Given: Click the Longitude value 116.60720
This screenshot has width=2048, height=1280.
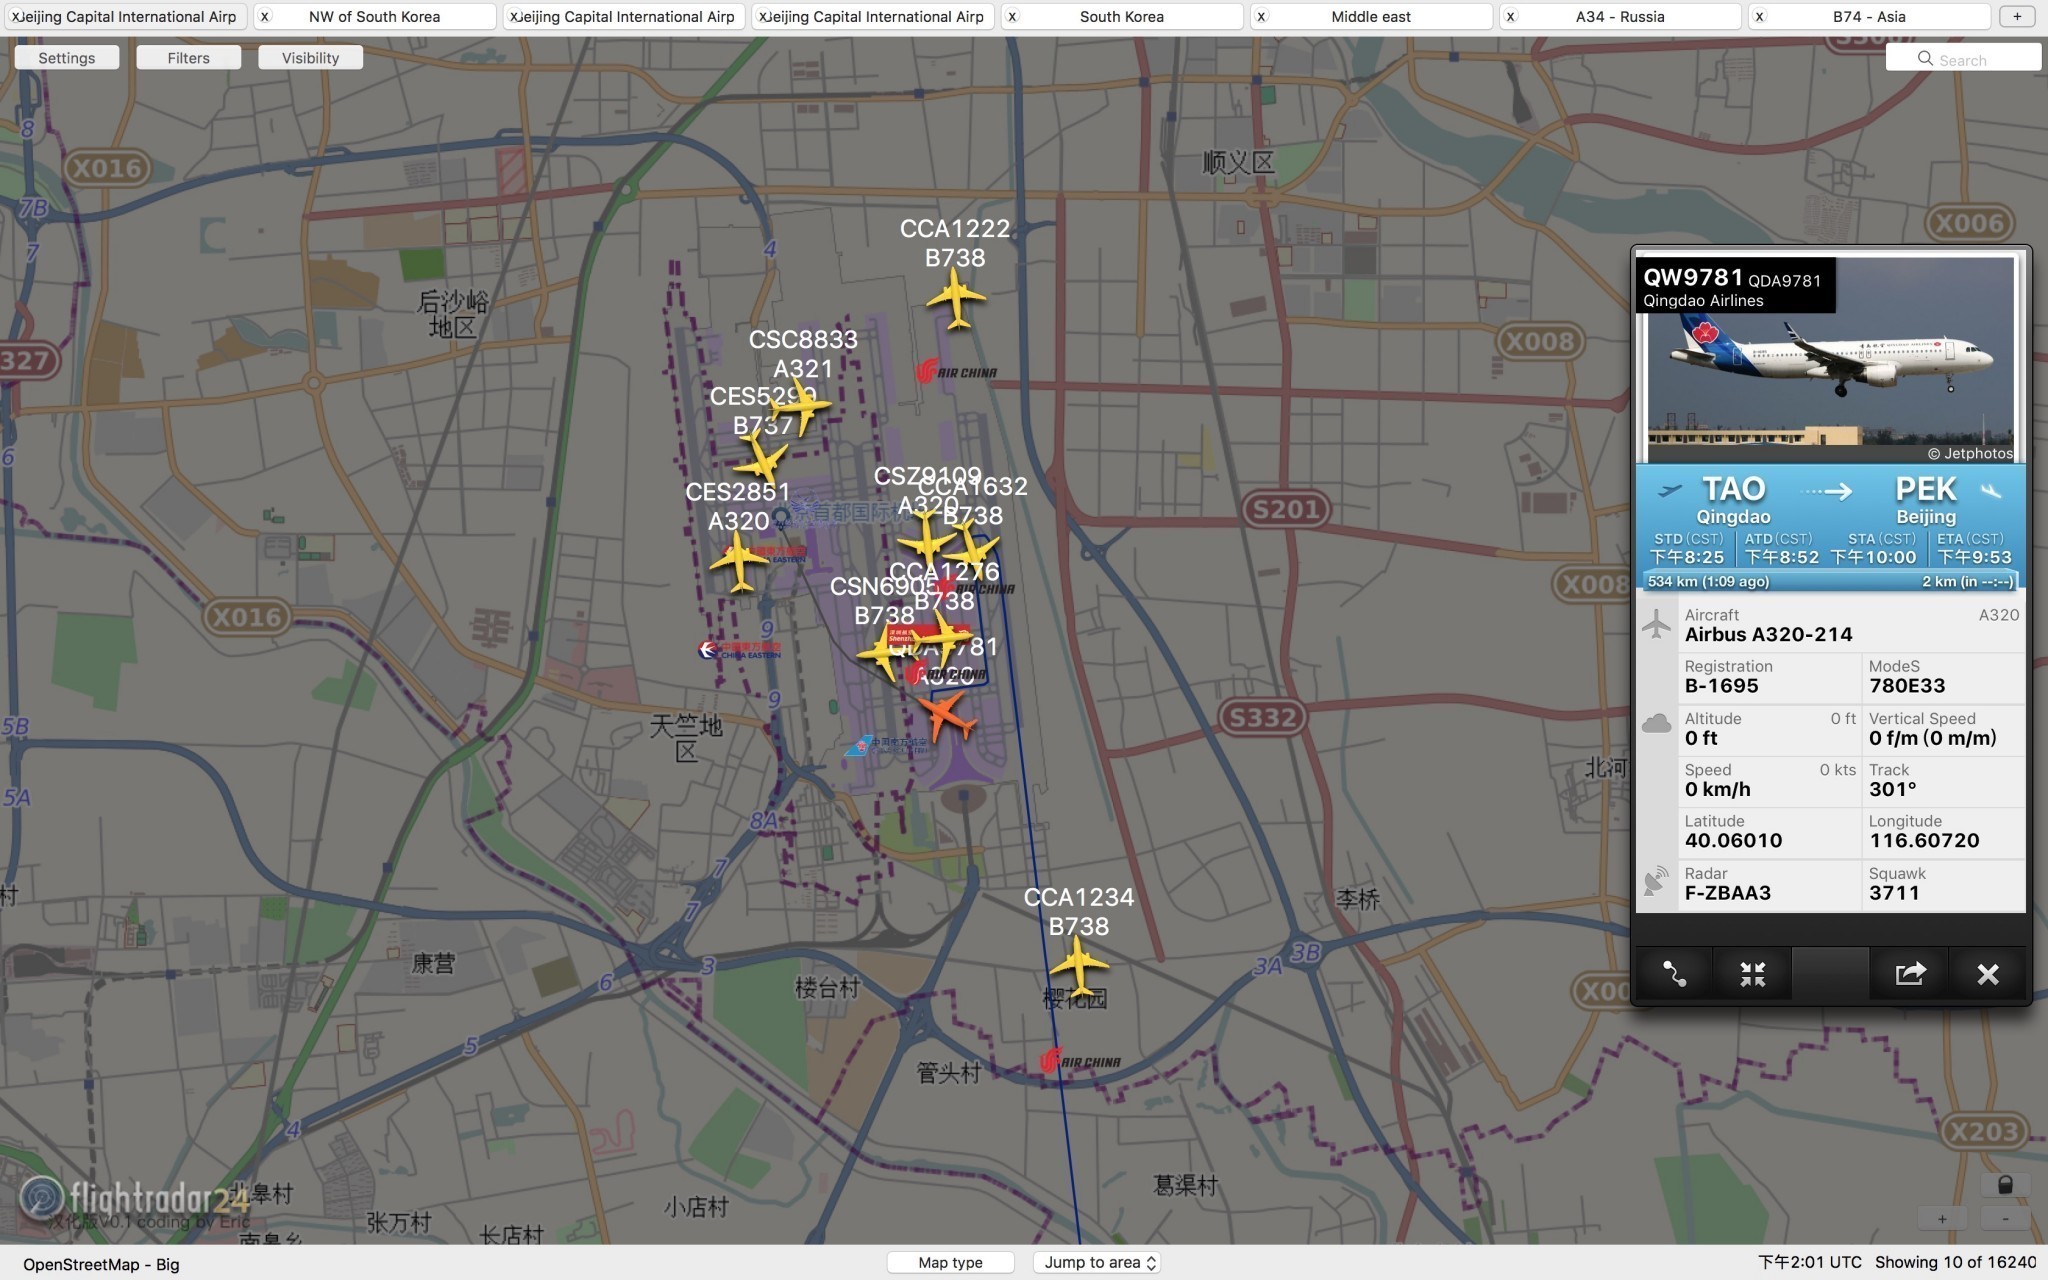Looking at the screenshot, I should click(x=1924, y=841).
